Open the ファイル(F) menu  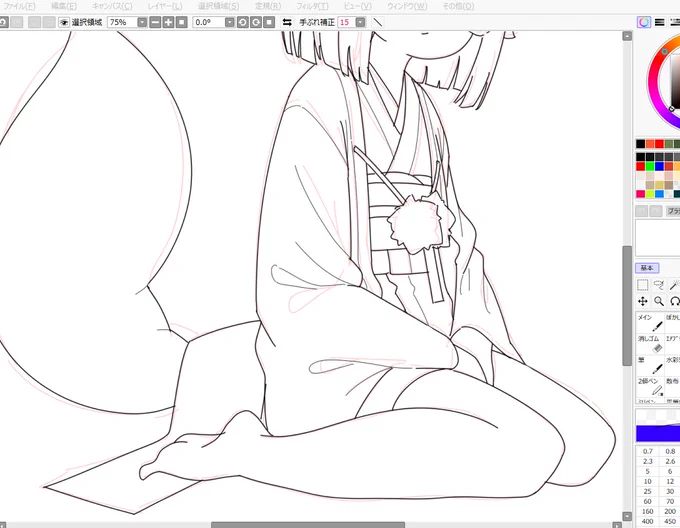pyautogui.click(x=19, y=6)
